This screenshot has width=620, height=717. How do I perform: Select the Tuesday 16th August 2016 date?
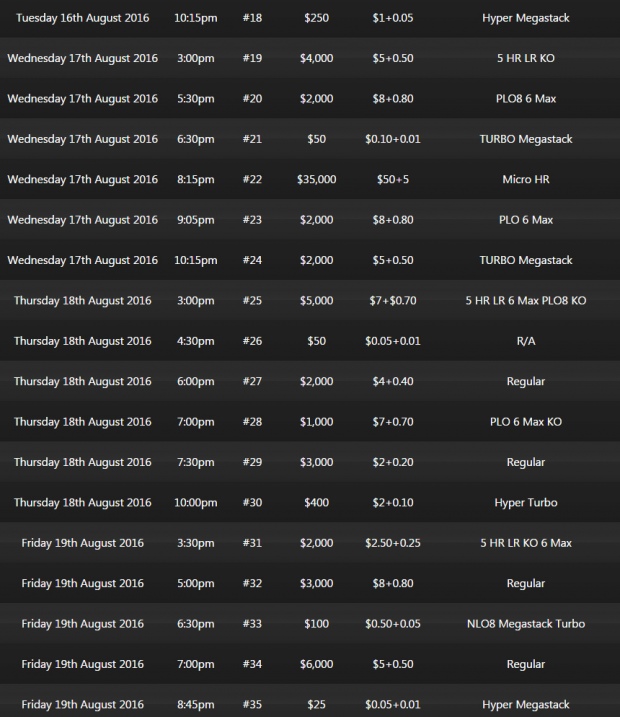coord(82,18)
